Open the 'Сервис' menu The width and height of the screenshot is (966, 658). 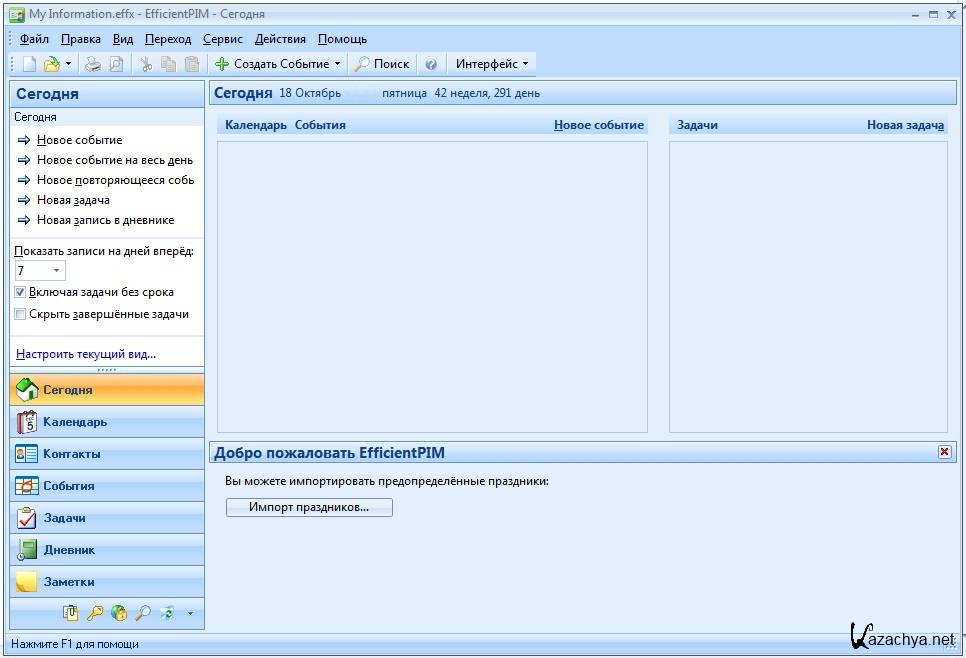click(x=222, y=39)
